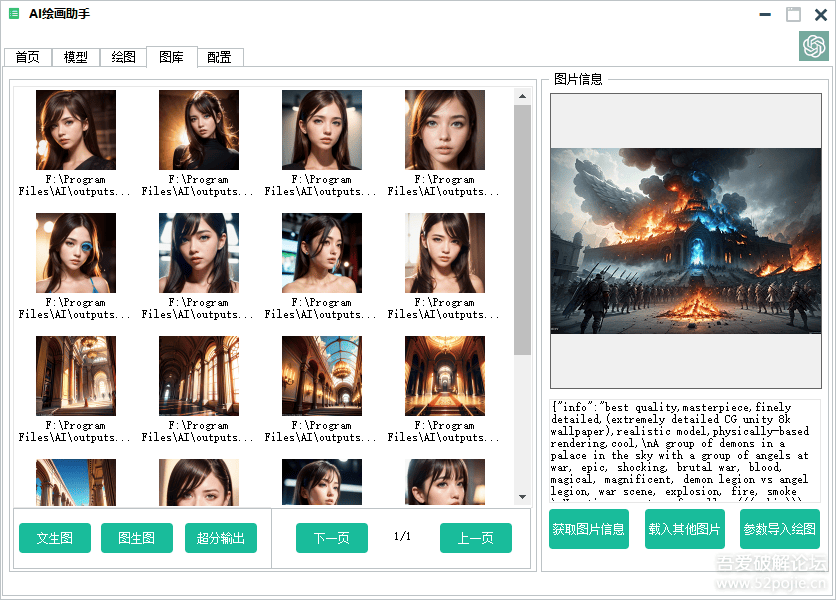Click the 文生图 button
836x600 pixels.
[x=55, y=538]
